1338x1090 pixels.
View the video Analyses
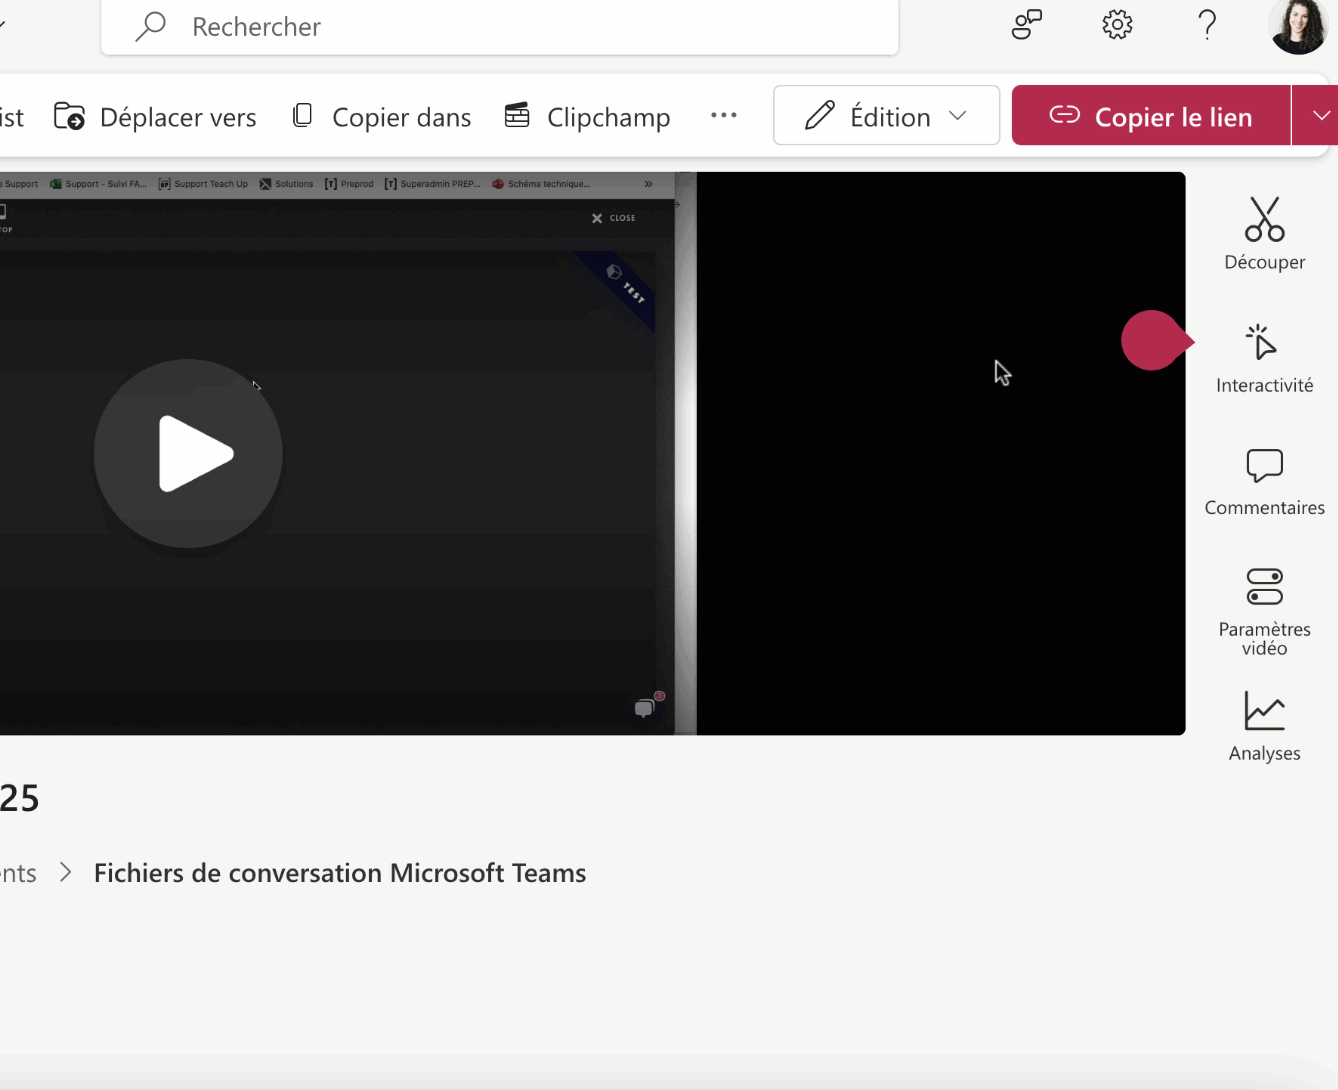[x=1264, y=727]
